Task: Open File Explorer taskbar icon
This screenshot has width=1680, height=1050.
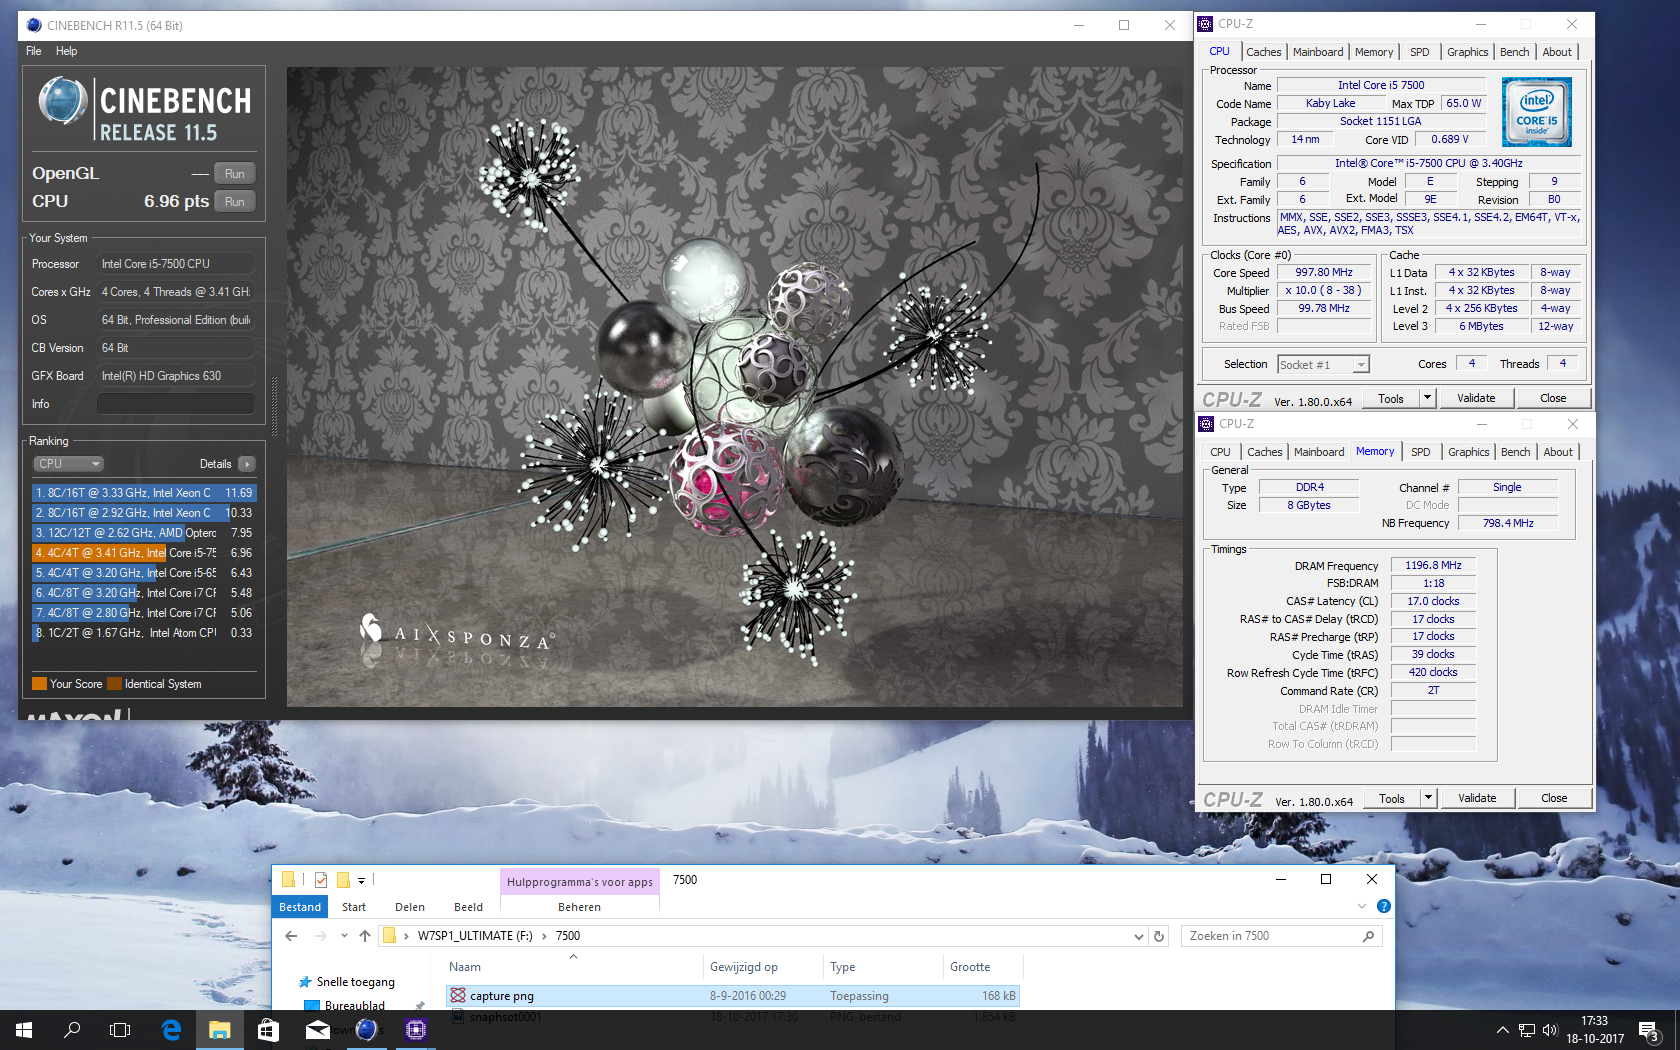Action: coord(220,1030)
